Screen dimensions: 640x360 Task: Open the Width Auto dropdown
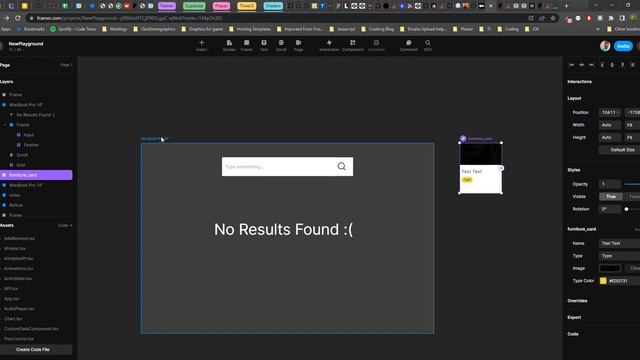pyautogui.click(x=610, y=125)
